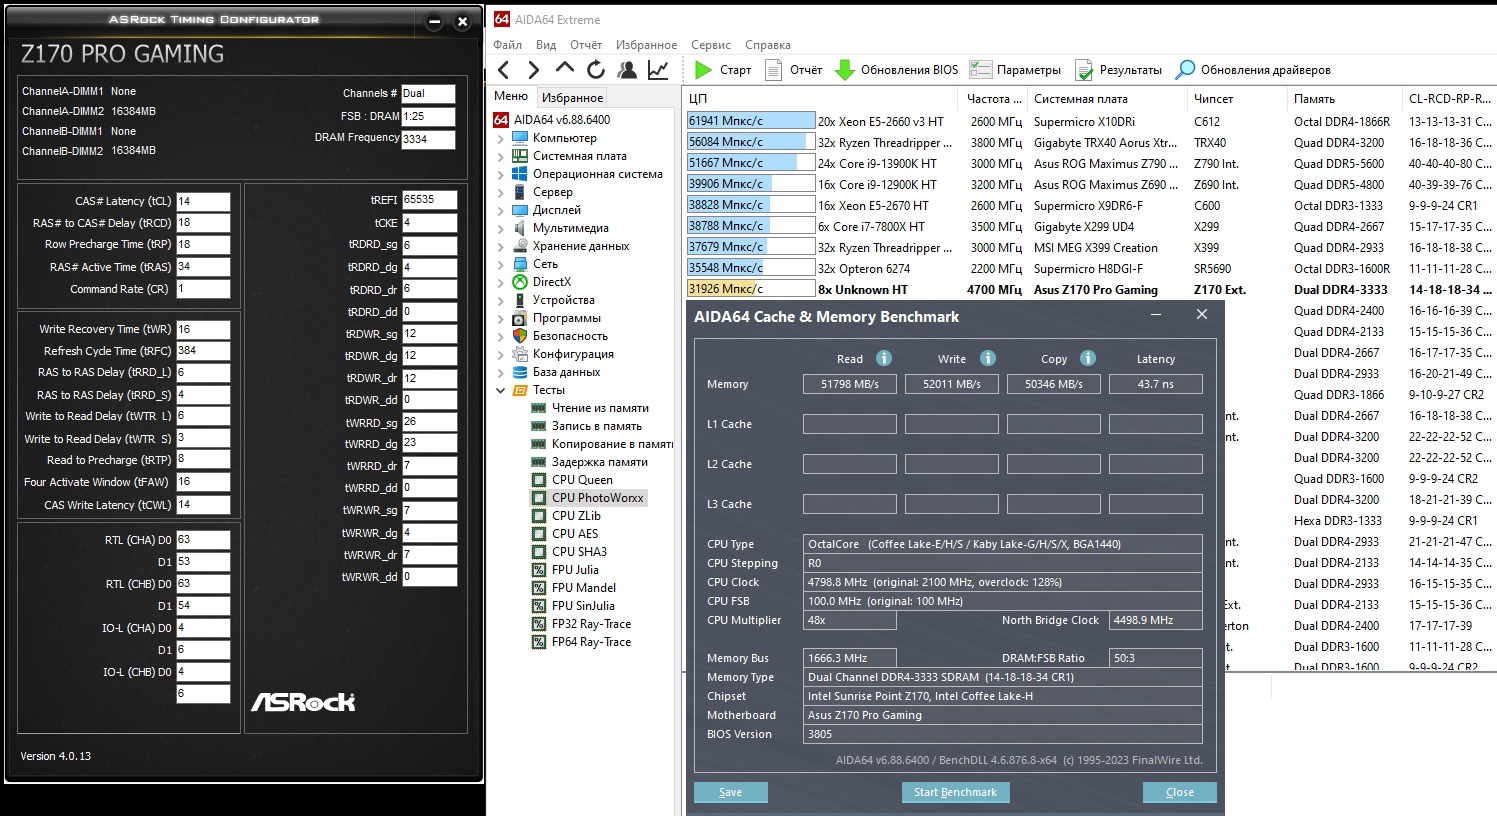
Task: Click the refresh arrow in AIDA64 toolbar
Action: (x=596, y=70)
